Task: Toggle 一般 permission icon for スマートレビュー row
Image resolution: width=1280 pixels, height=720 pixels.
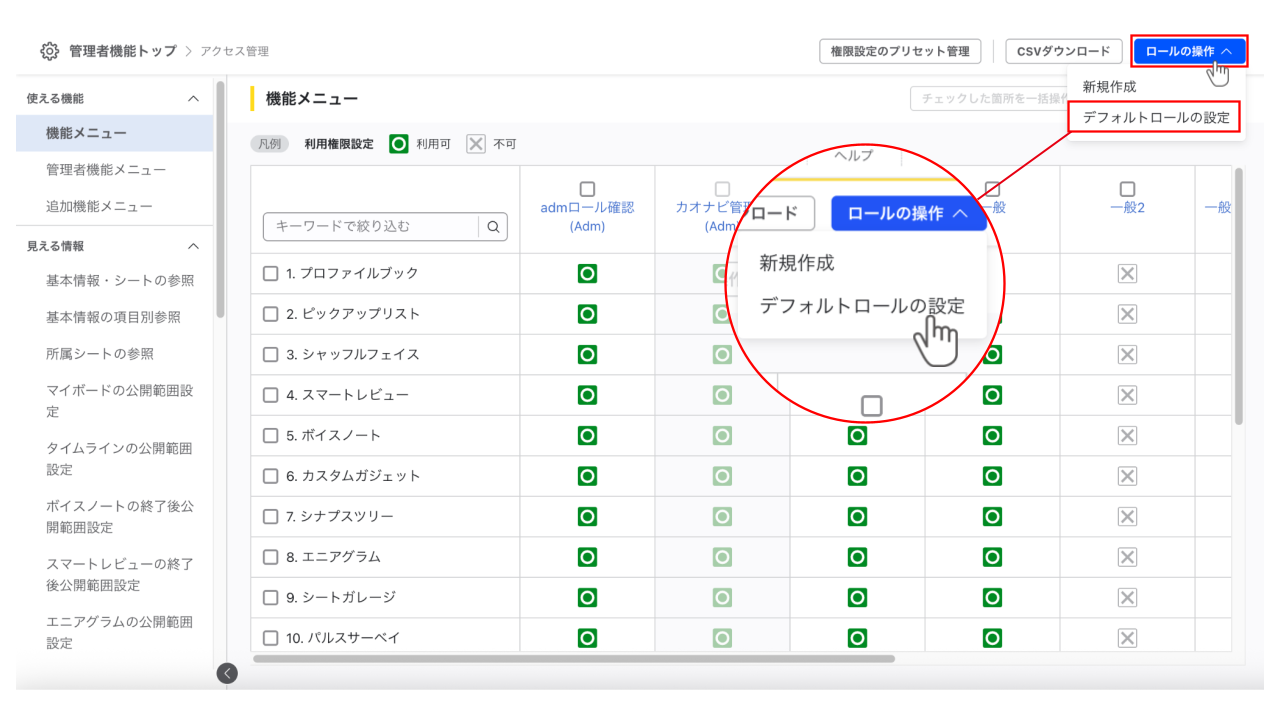Action: click(x=992, y=395)
